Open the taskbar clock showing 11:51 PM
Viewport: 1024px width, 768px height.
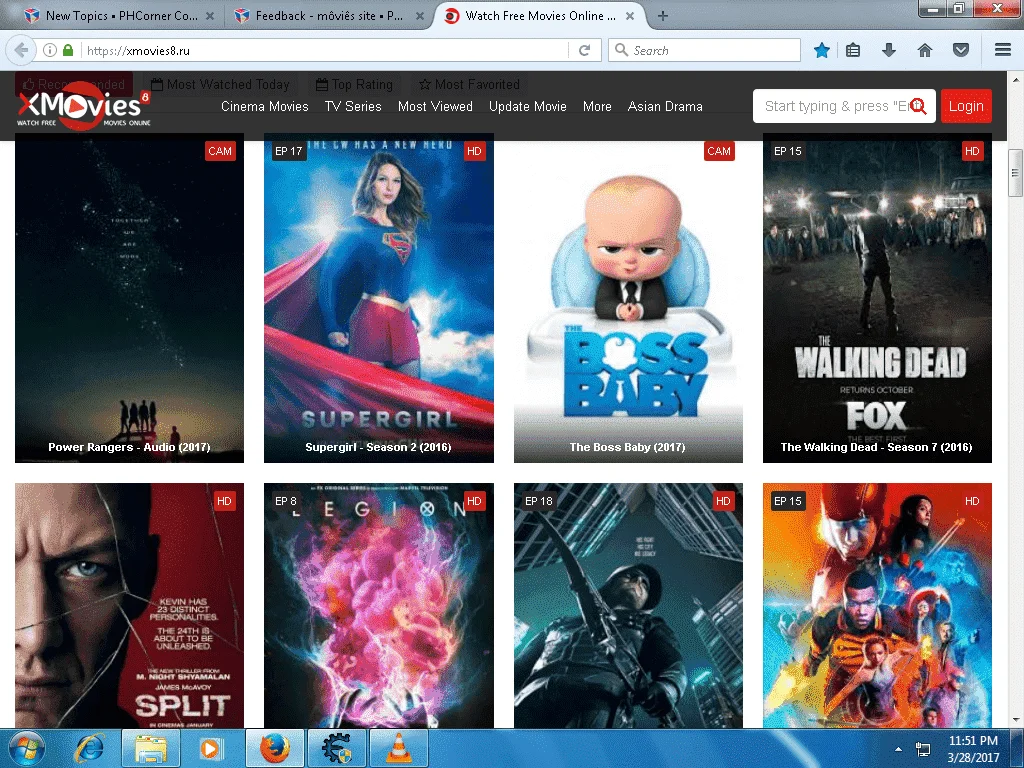pyautogui.click(x=973, y=749)
